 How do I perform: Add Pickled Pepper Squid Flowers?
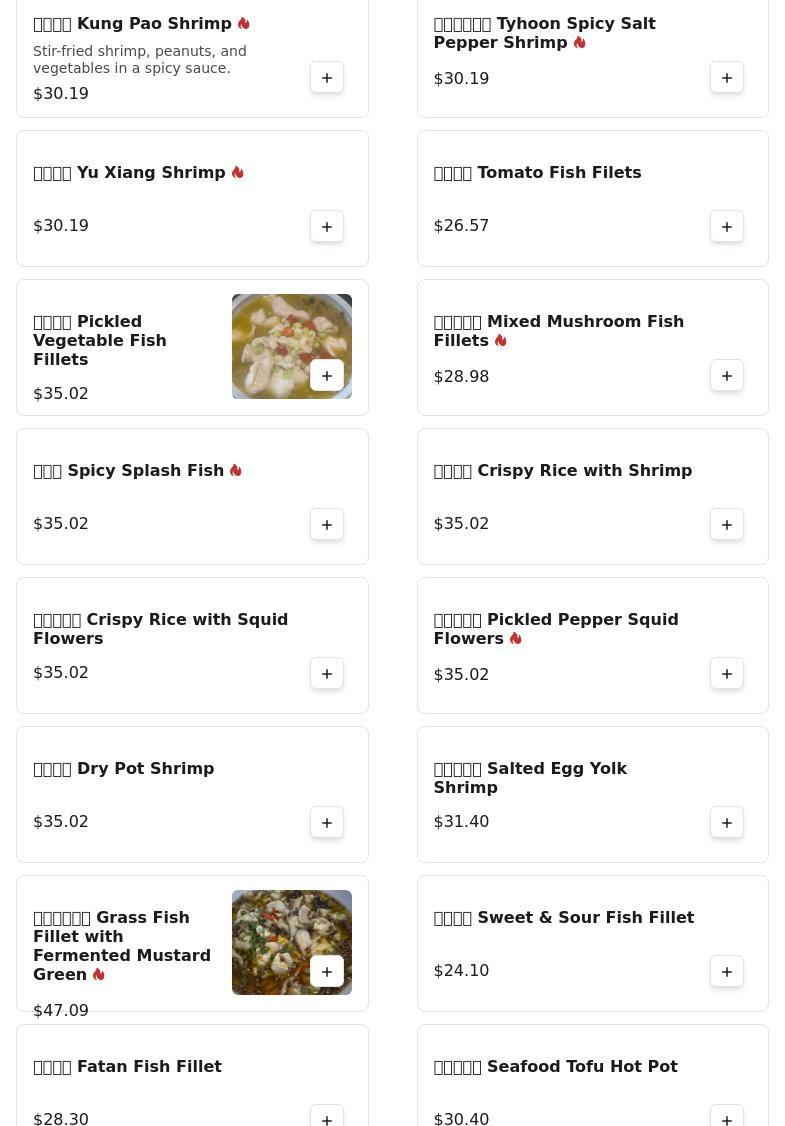(727, 674)
